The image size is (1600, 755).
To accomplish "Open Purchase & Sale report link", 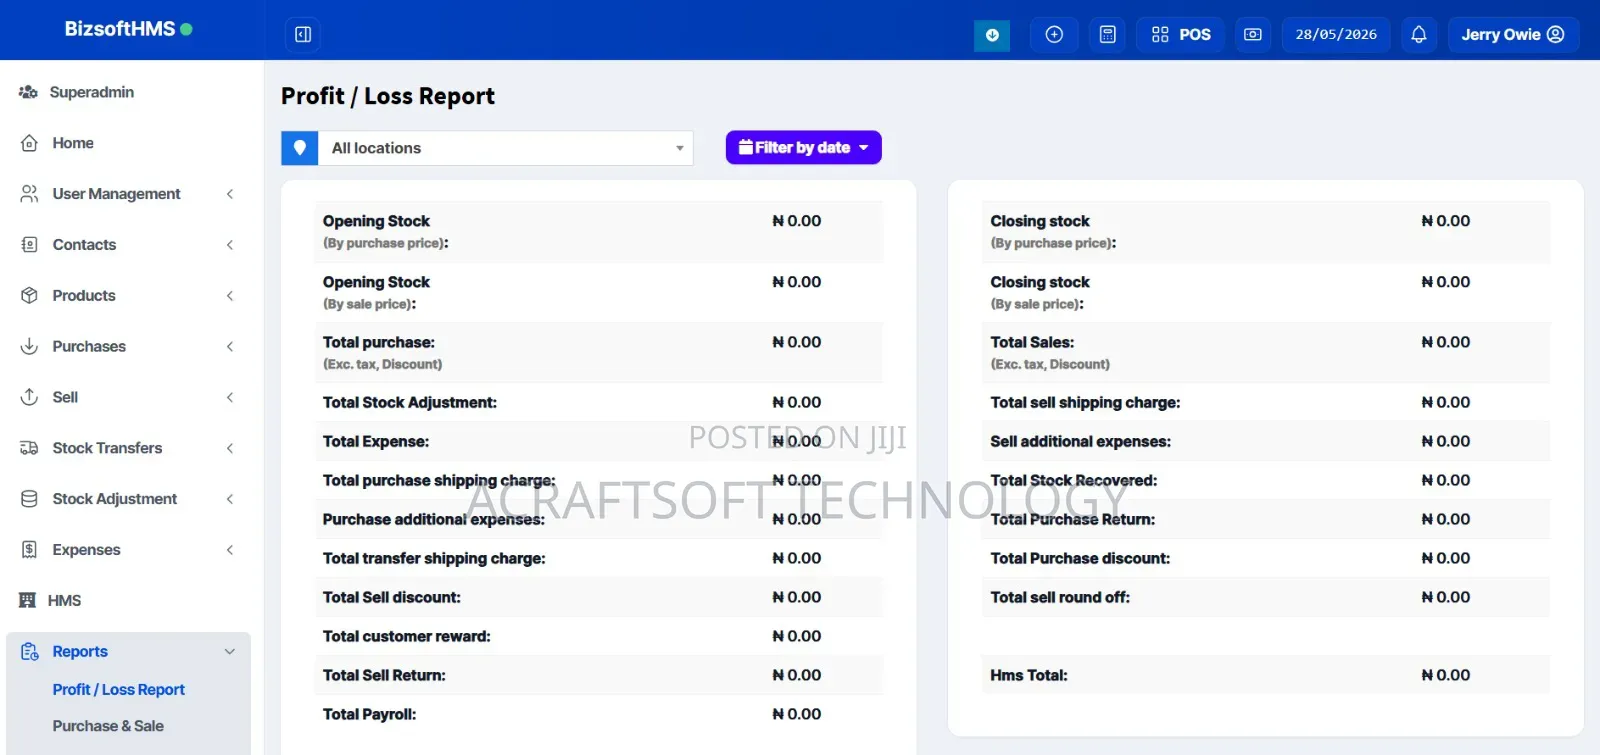I will tap(108, 726).
